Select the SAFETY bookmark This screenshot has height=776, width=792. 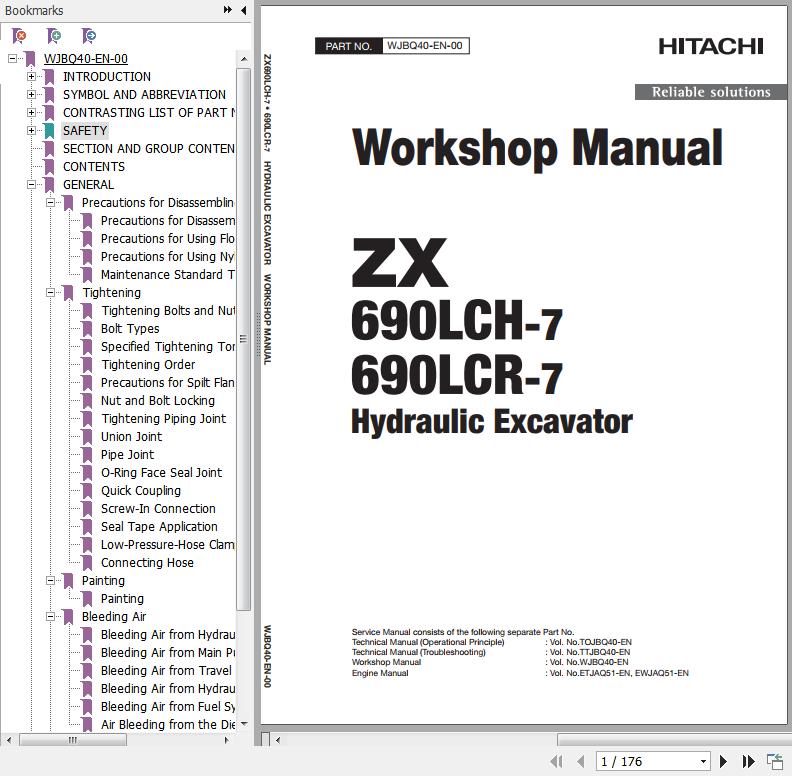click(x=85, y=131)
